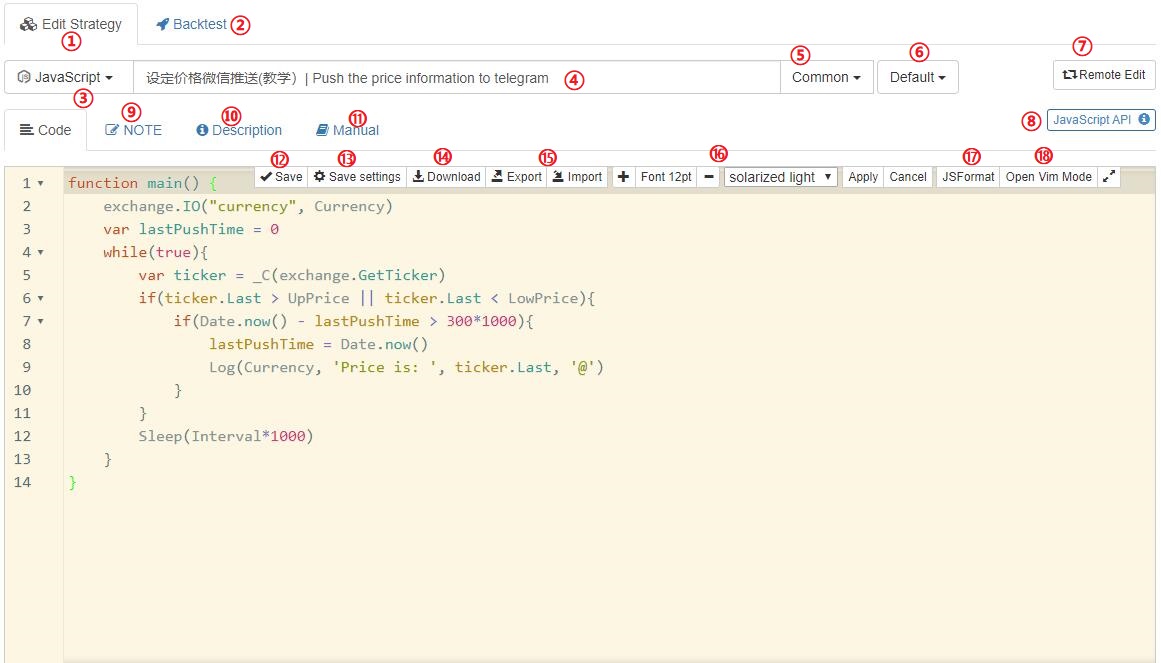Toggle fullscreen editor with the expand-arrows icon
The image size is (1161, 663).
pyautogui.click(x=1108, y=176)
